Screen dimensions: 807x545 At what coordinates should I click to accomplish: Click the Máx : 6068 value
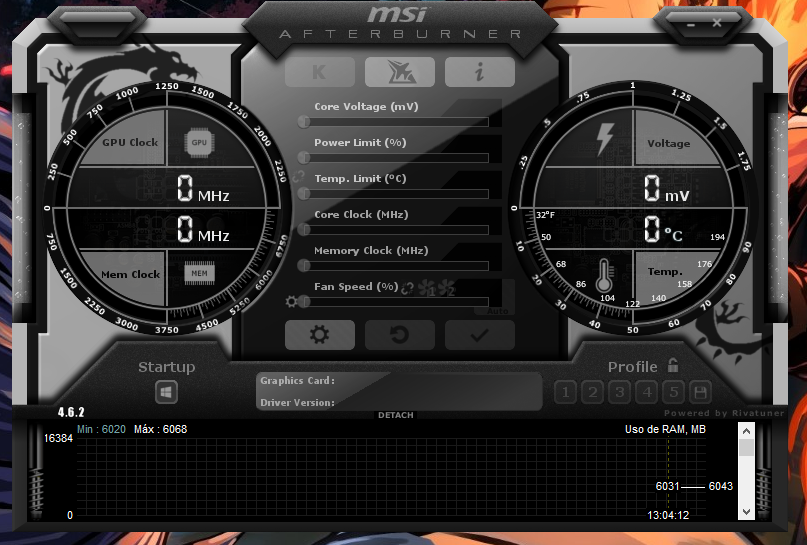pos(161,429)
